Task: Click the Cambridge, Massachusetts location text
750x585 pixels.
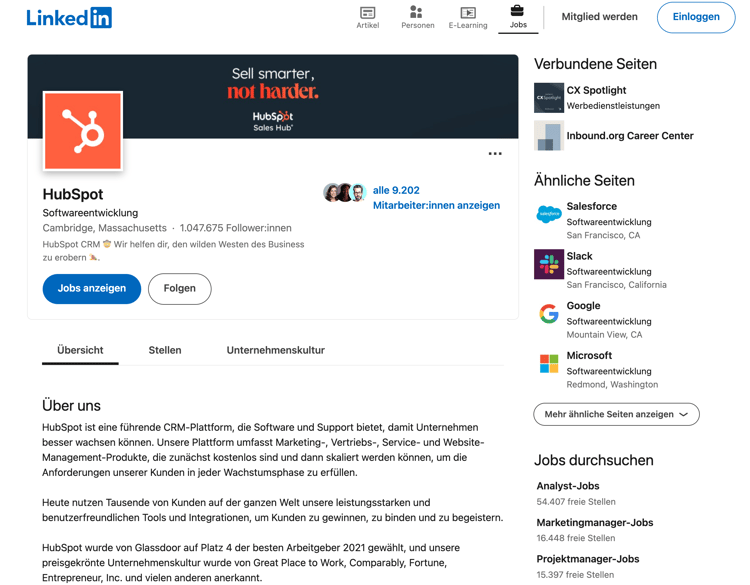Action: click(x=104, y=228)
